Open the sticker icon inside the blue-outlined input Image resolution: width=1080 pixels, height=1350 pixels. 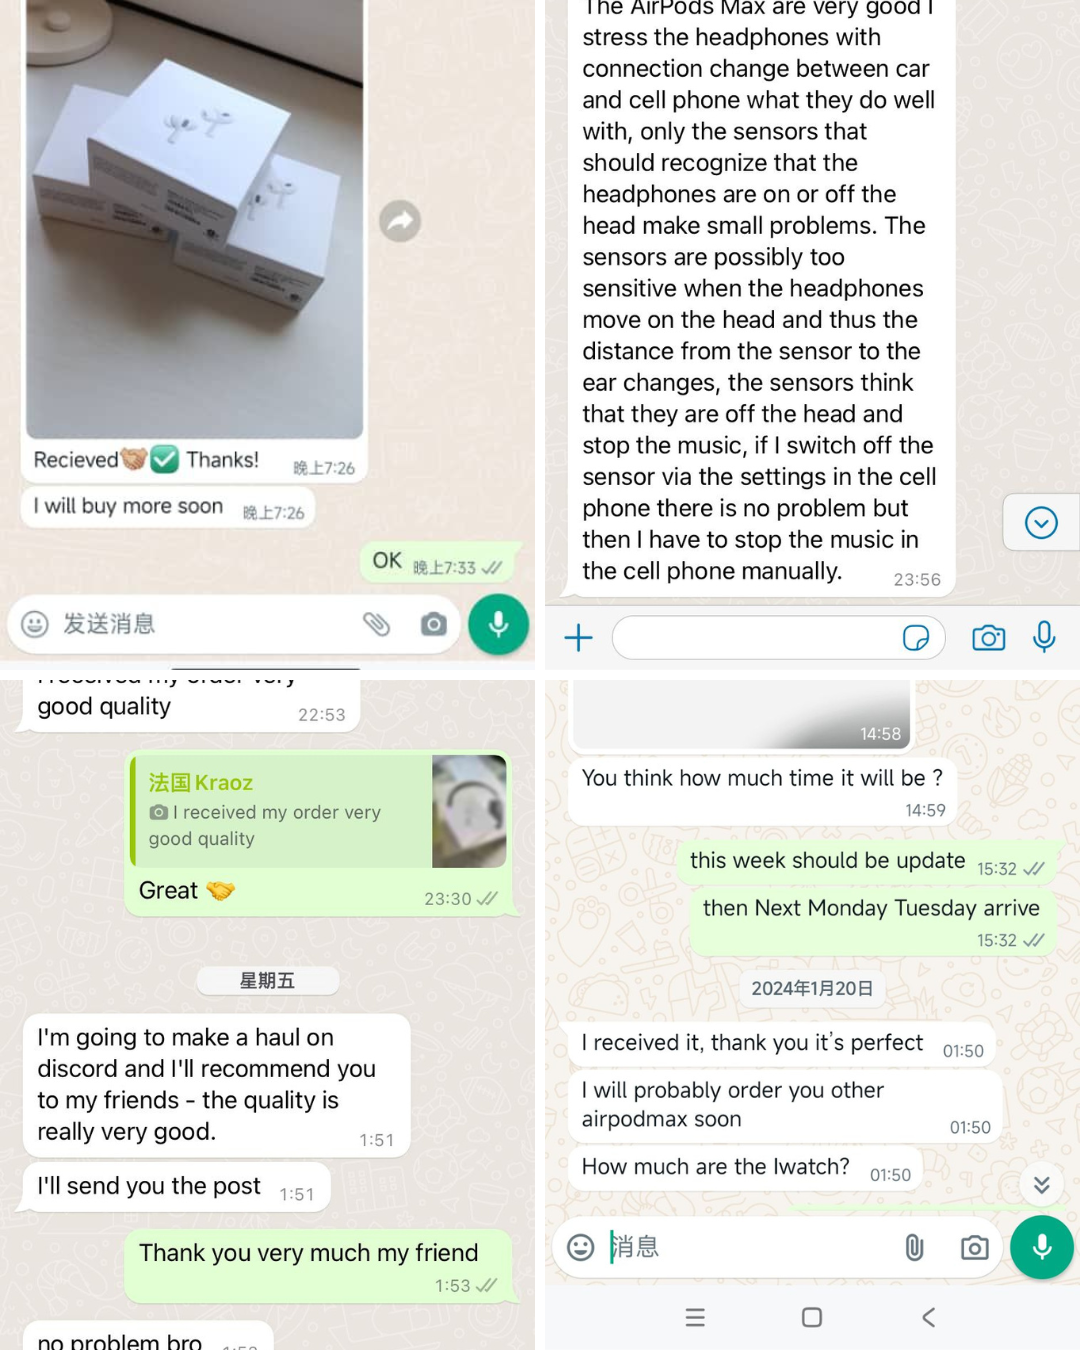(916, 638)
